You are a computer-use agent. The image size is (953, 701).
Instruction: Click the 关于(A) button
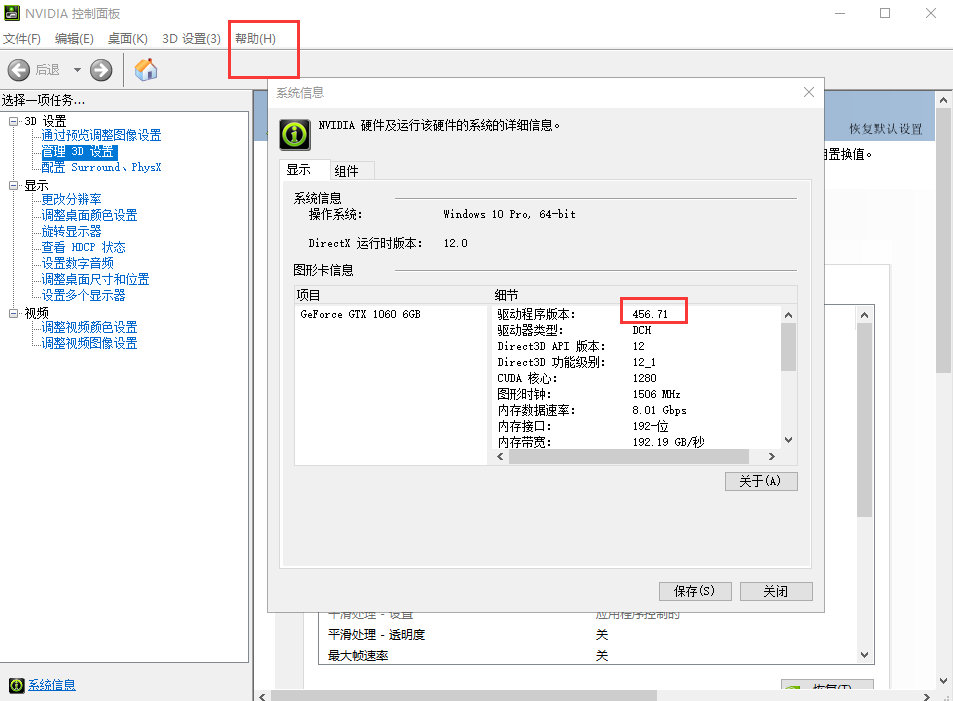pyautogui.click(x=761, y=481)
